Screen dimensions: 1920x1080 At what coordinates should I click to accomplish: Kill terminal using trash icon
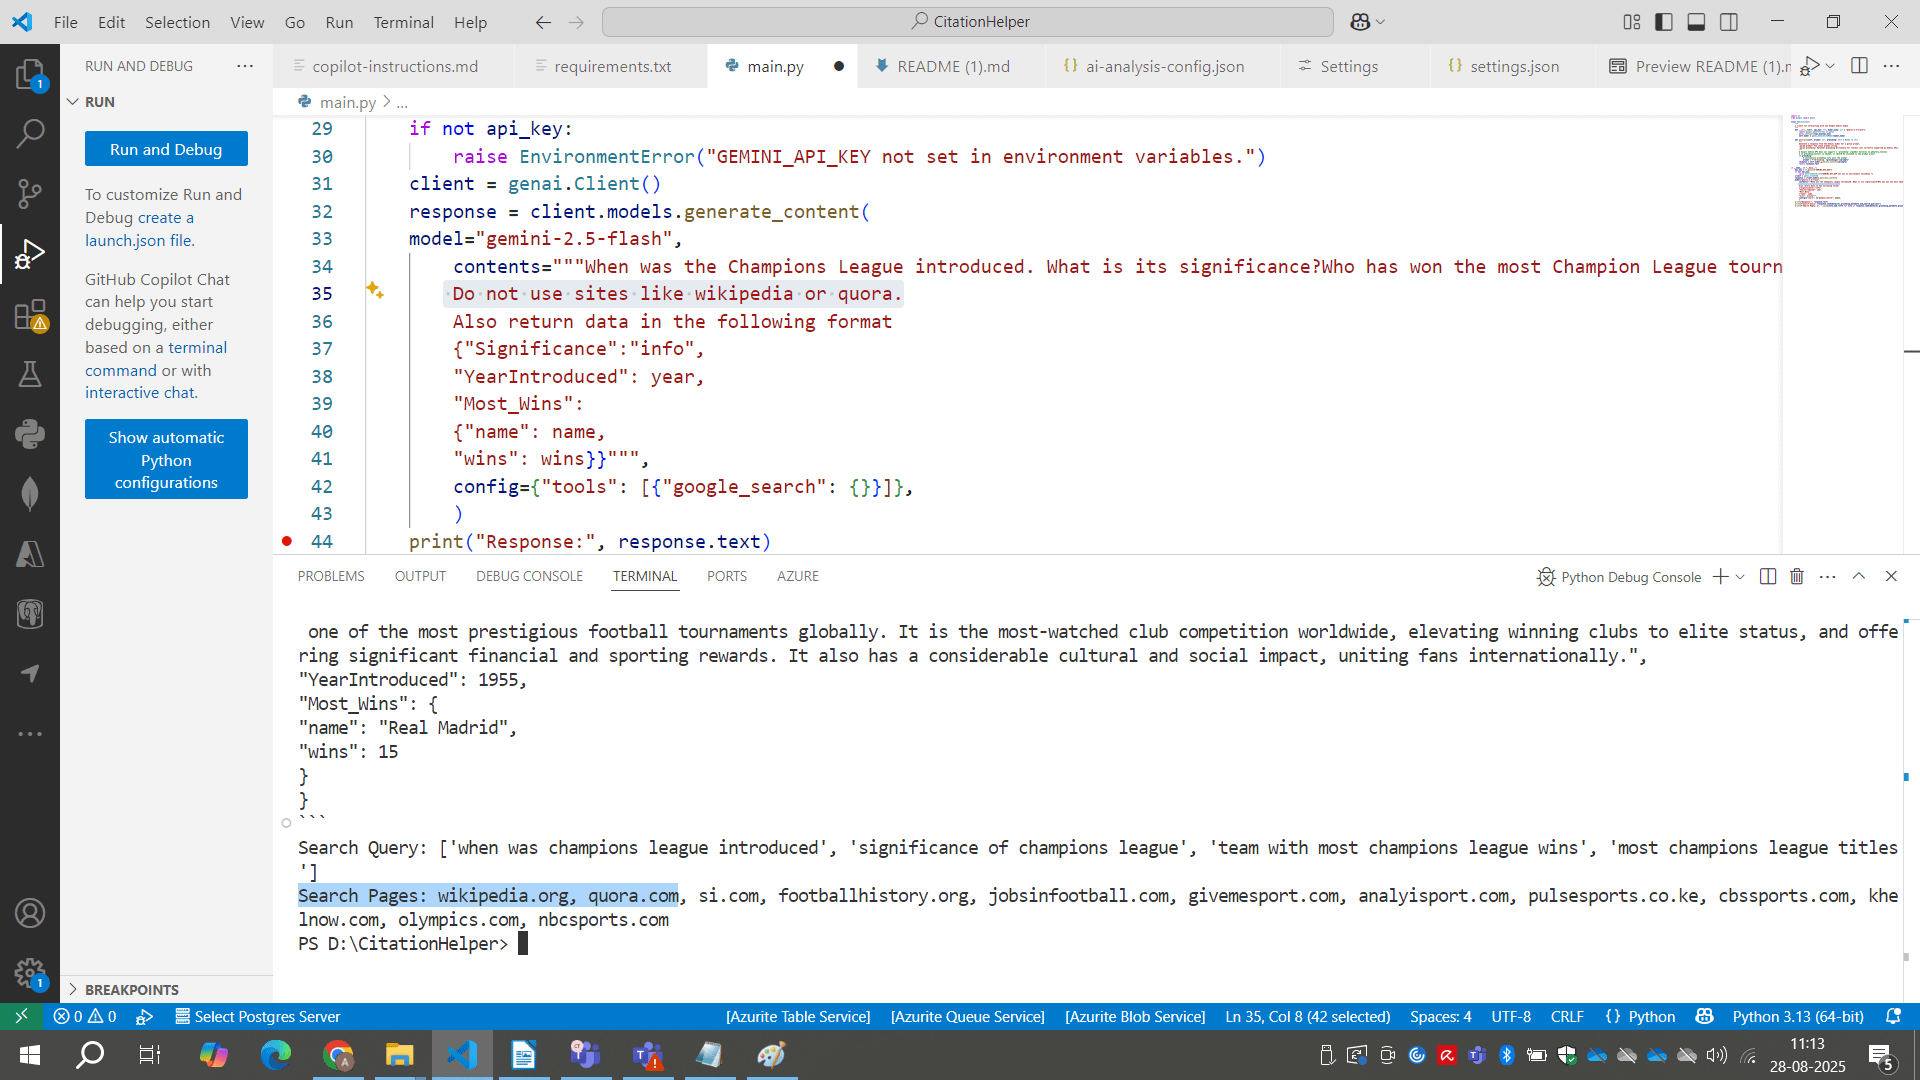click(1797, 577)
